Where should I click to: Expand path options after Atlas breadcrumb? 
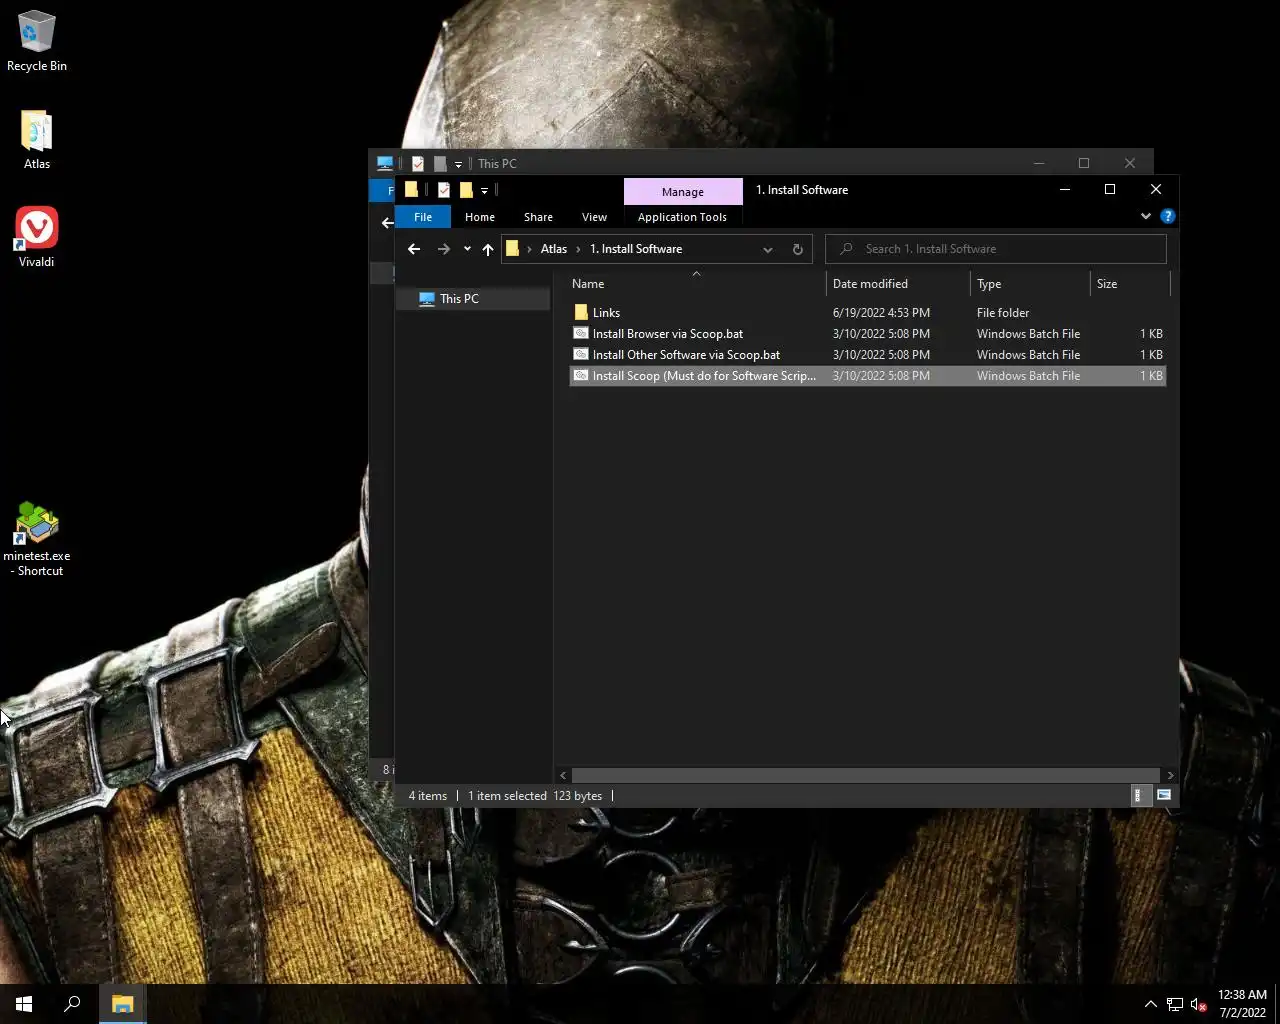[578, 249]
